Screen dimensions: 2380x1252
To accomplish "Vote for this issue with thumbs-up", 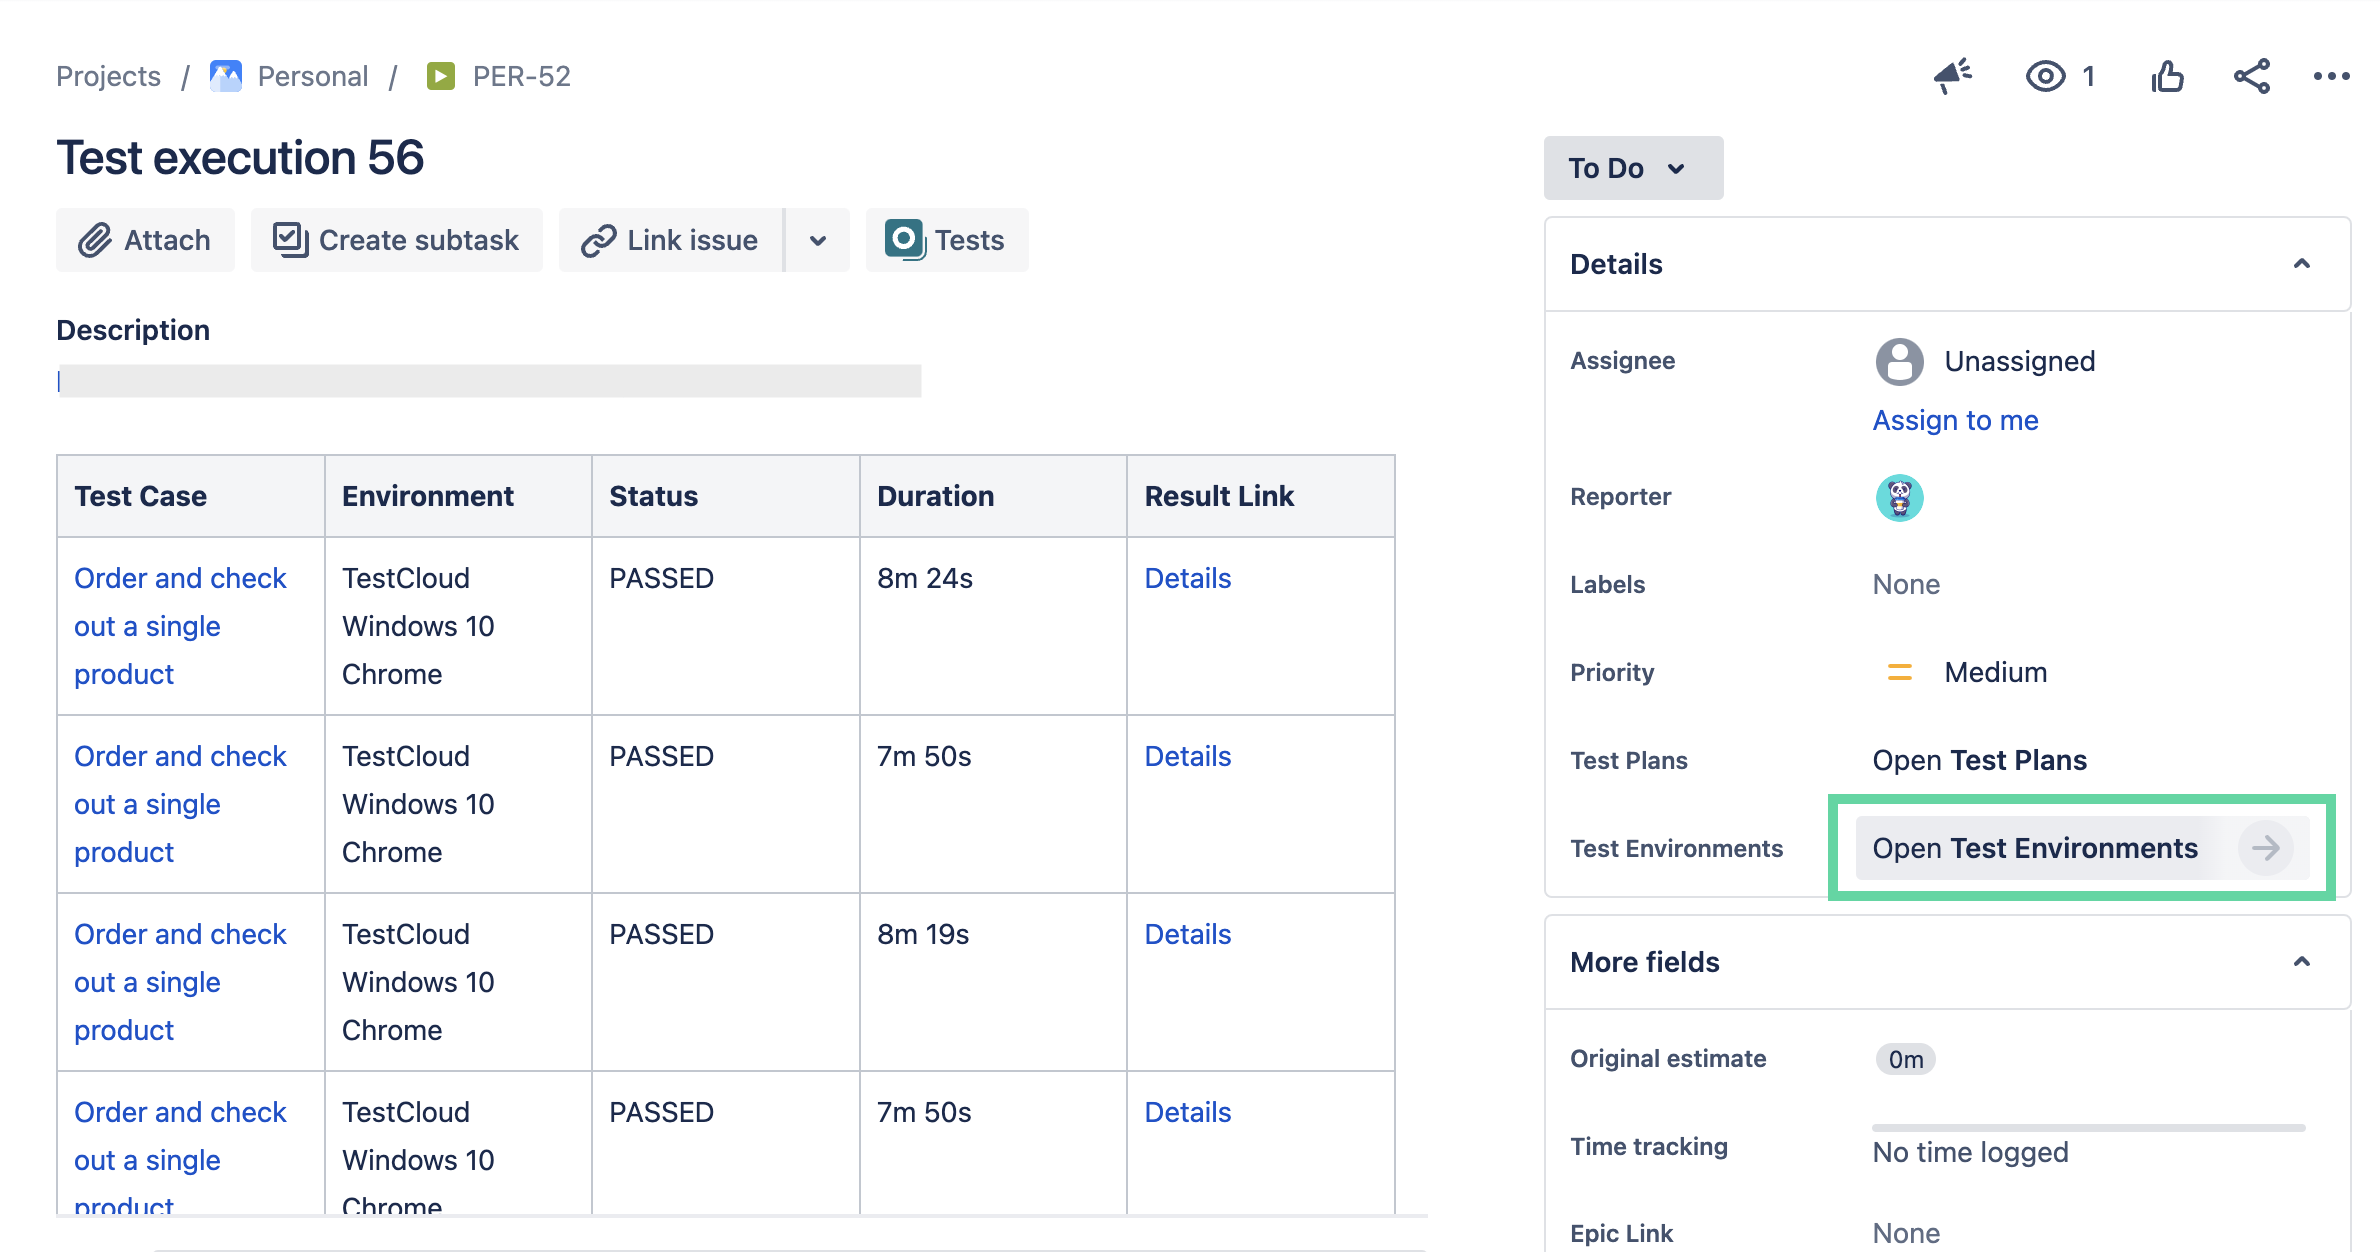I will tap(2167, 76).
